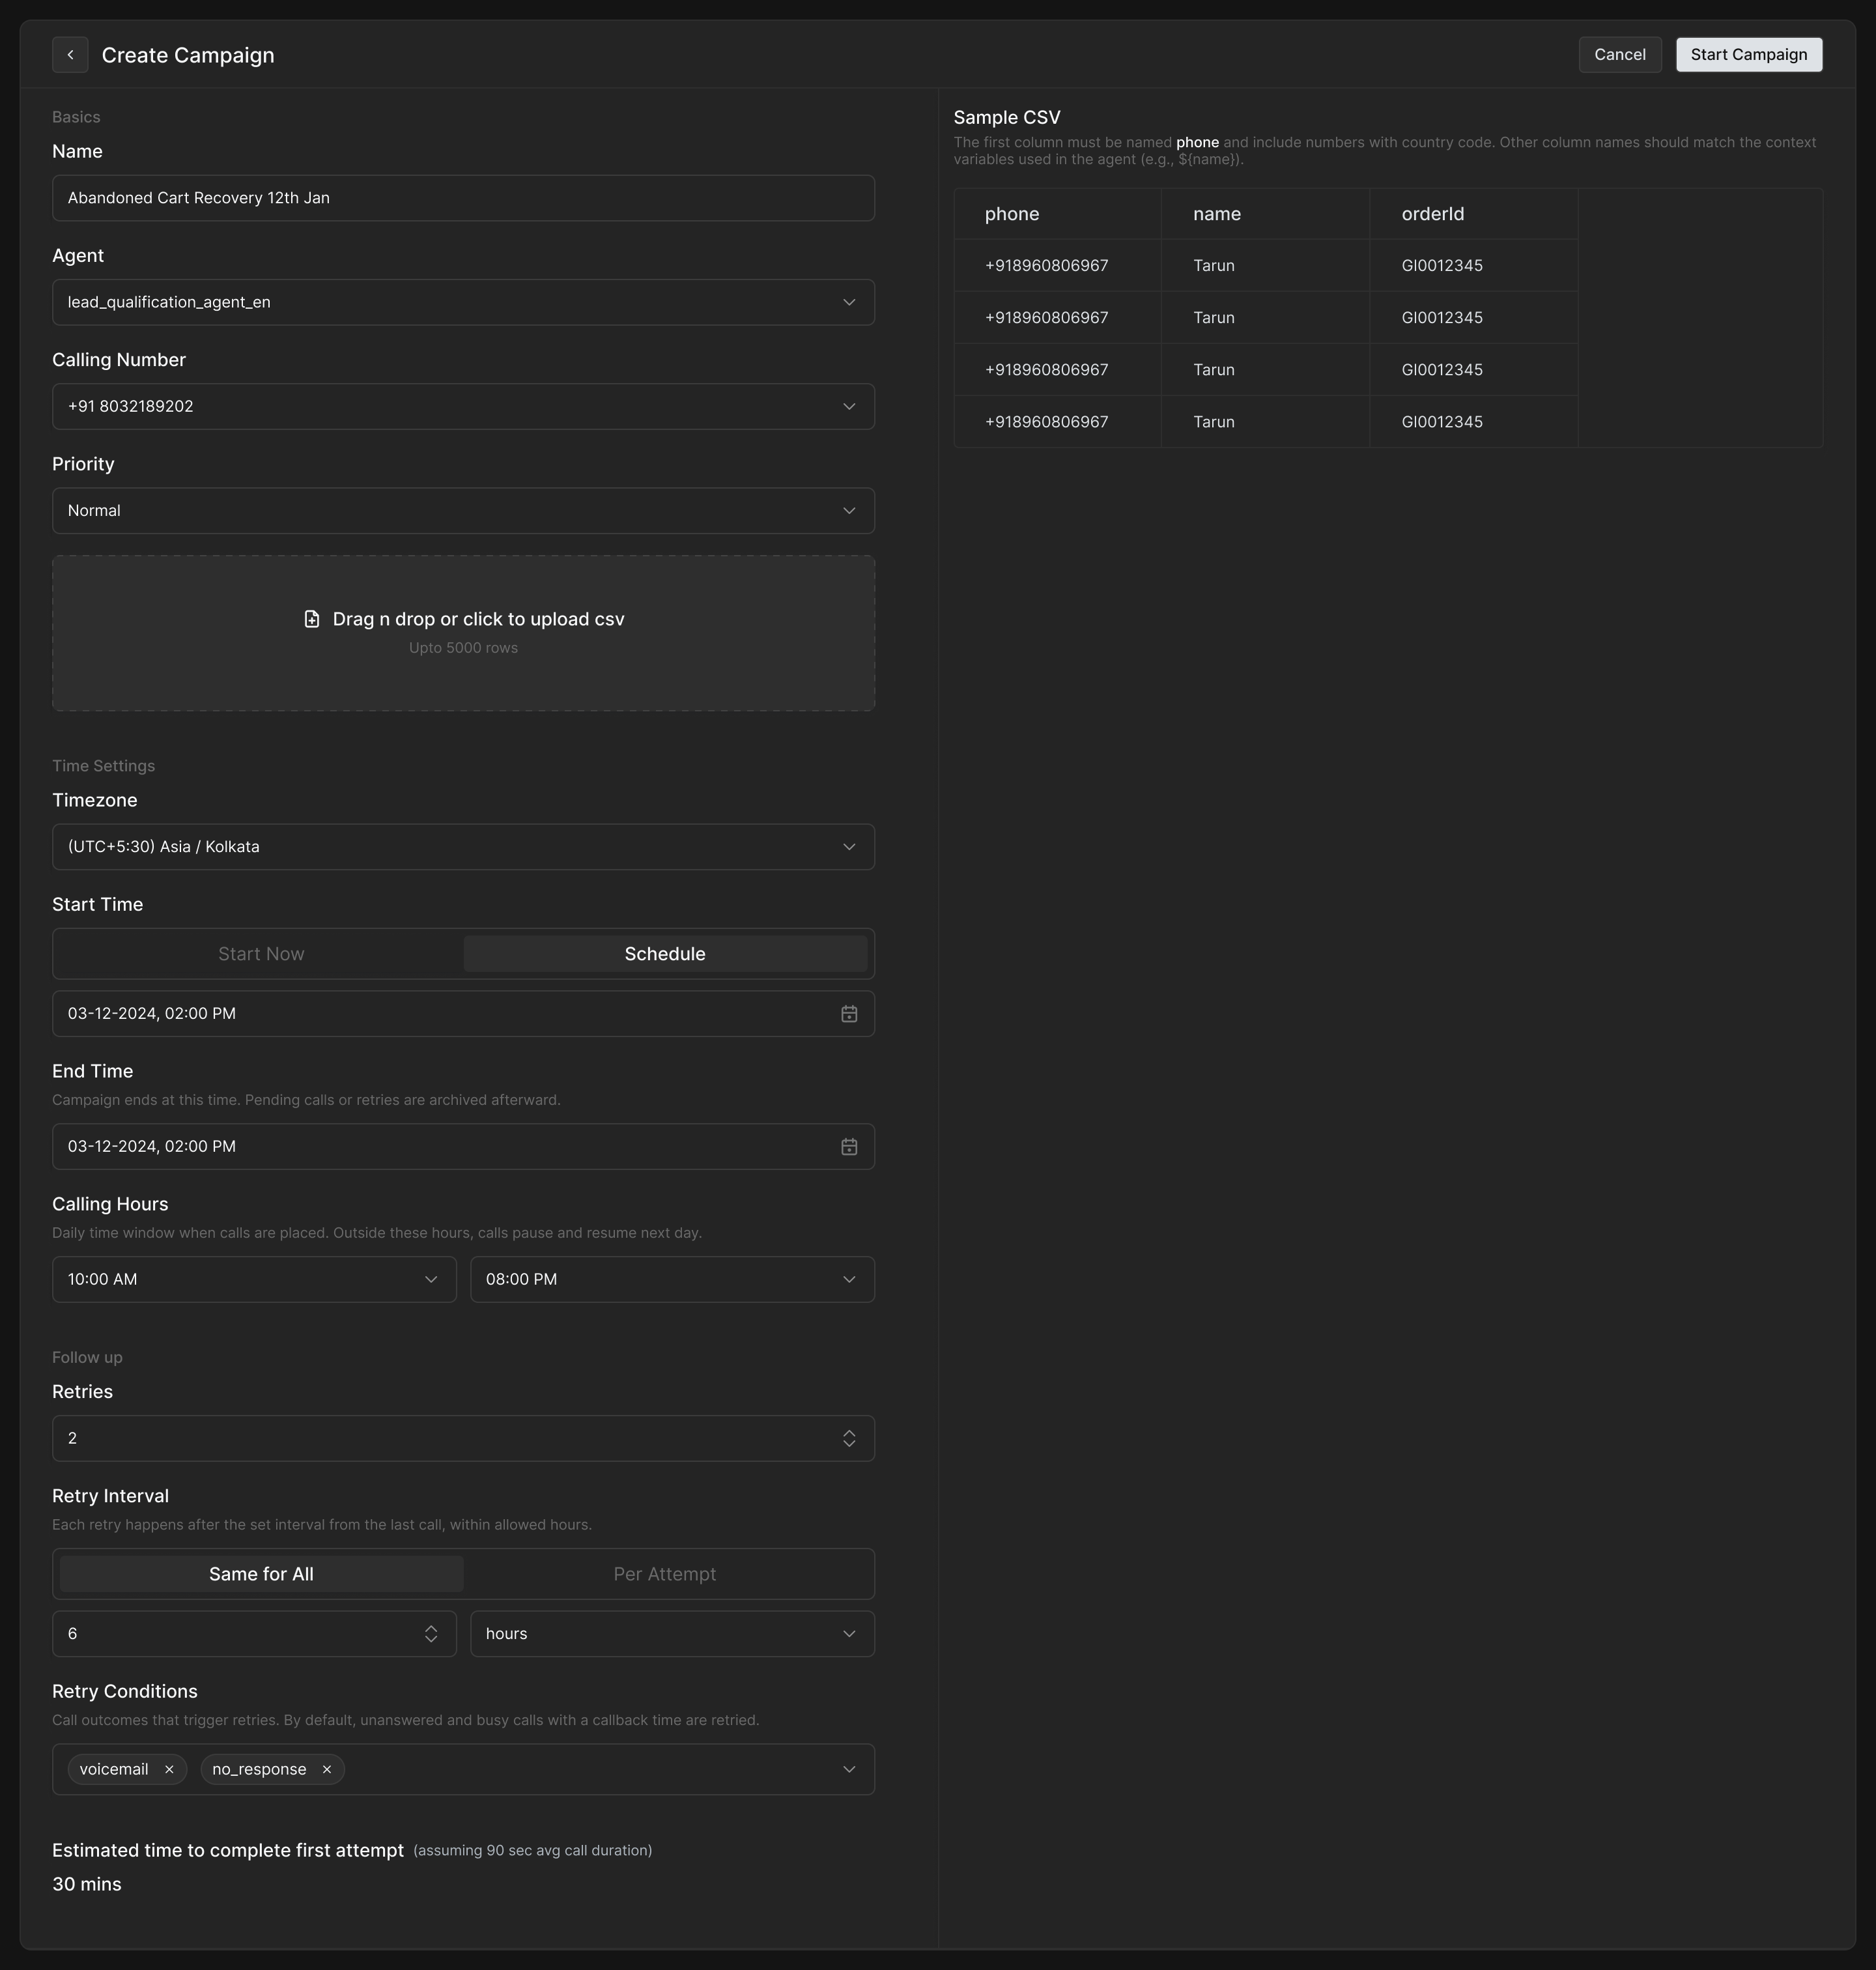The width and height of the screenshot is (1876, 1970).
Task: Change calling hours start 10:00 AM
Action: (x=254, y=1279)
